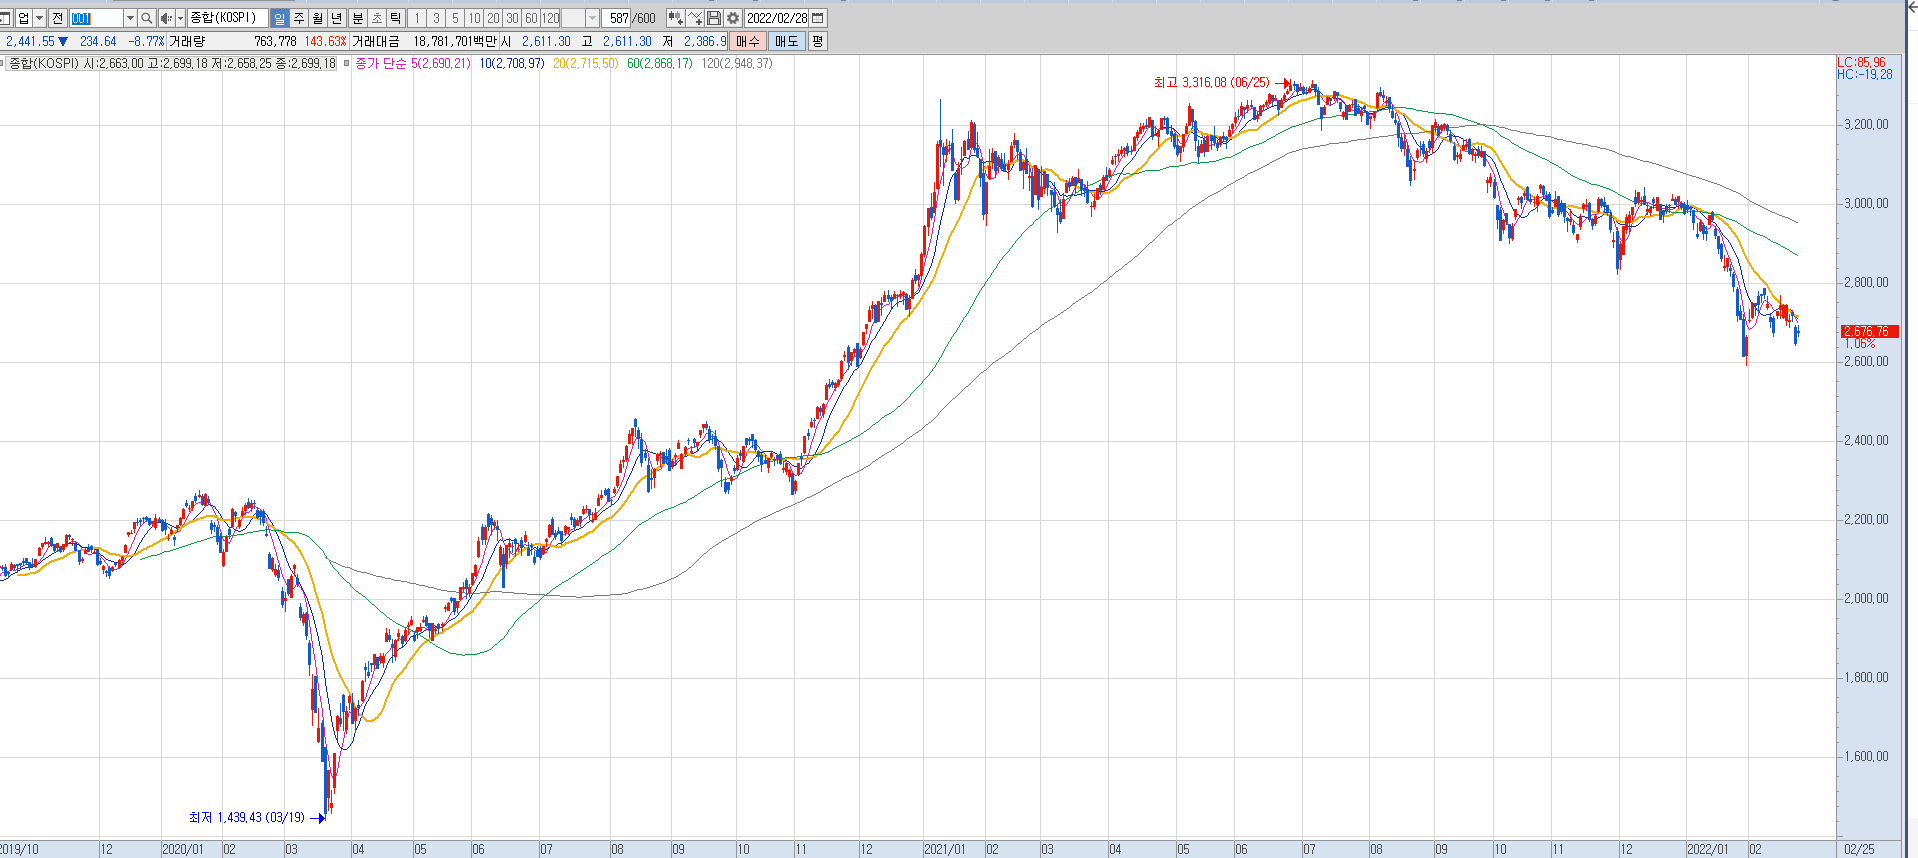Click the bar count field showing 587
Screen dimensions: 1918x858
[615, 18]
